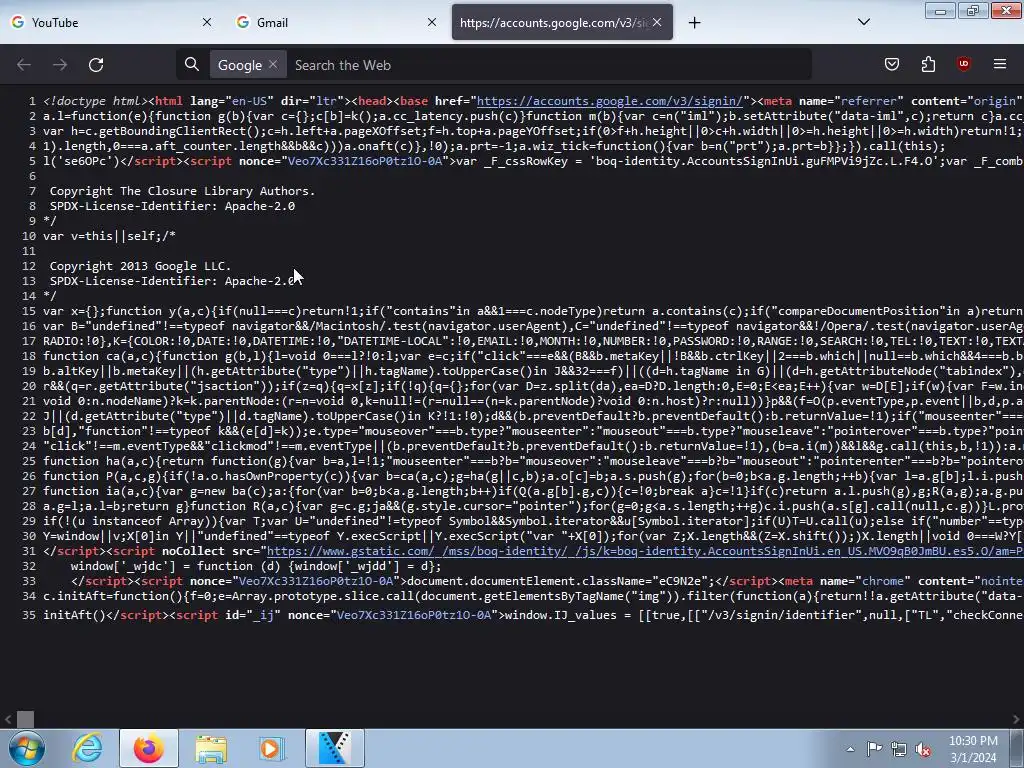Open the Extensions puzzle icon
Screen dimensions: 1024x768
point(928,64)
